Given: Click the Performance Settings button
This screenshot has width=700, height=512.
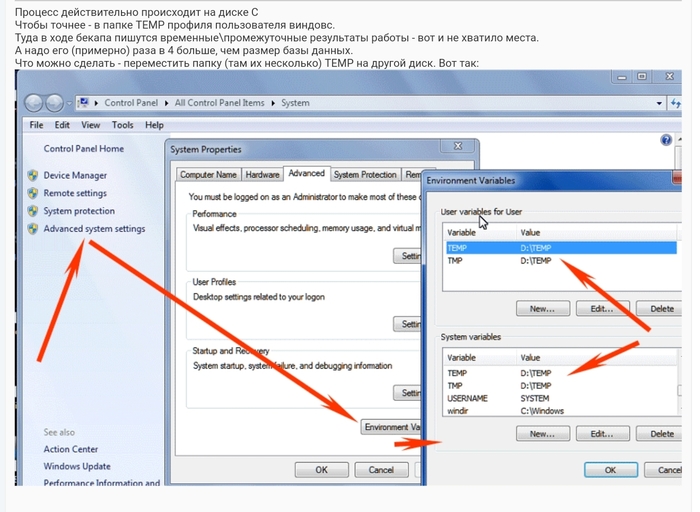Looking at the screenshot, I should click(x=408, y=256).
